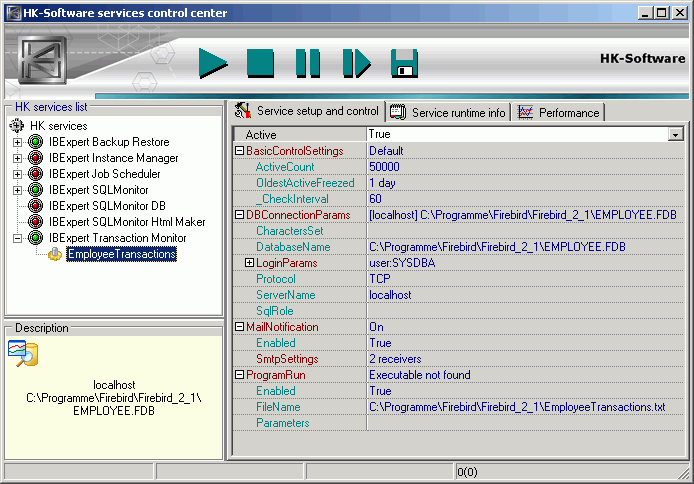The width and height of the screenshot is (694, 484).
Task: Select HK services root label
Action: (58, 126)
